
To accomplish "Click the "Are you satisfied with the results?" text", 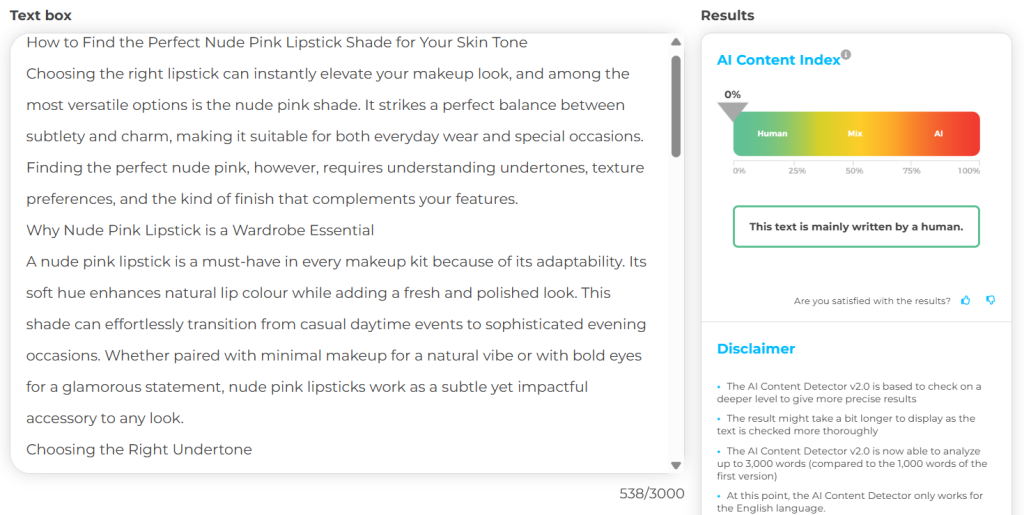I will [x=872, y=301].
